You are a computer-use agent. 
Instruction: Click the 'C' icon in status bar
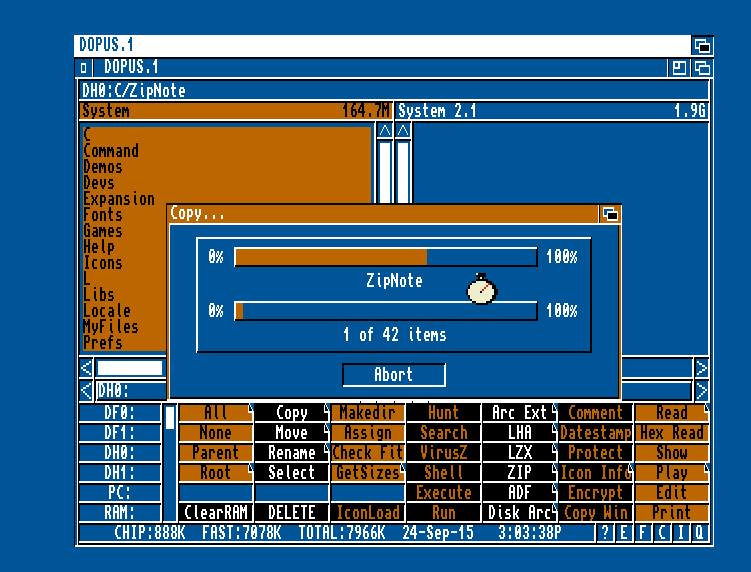[662, 533]
